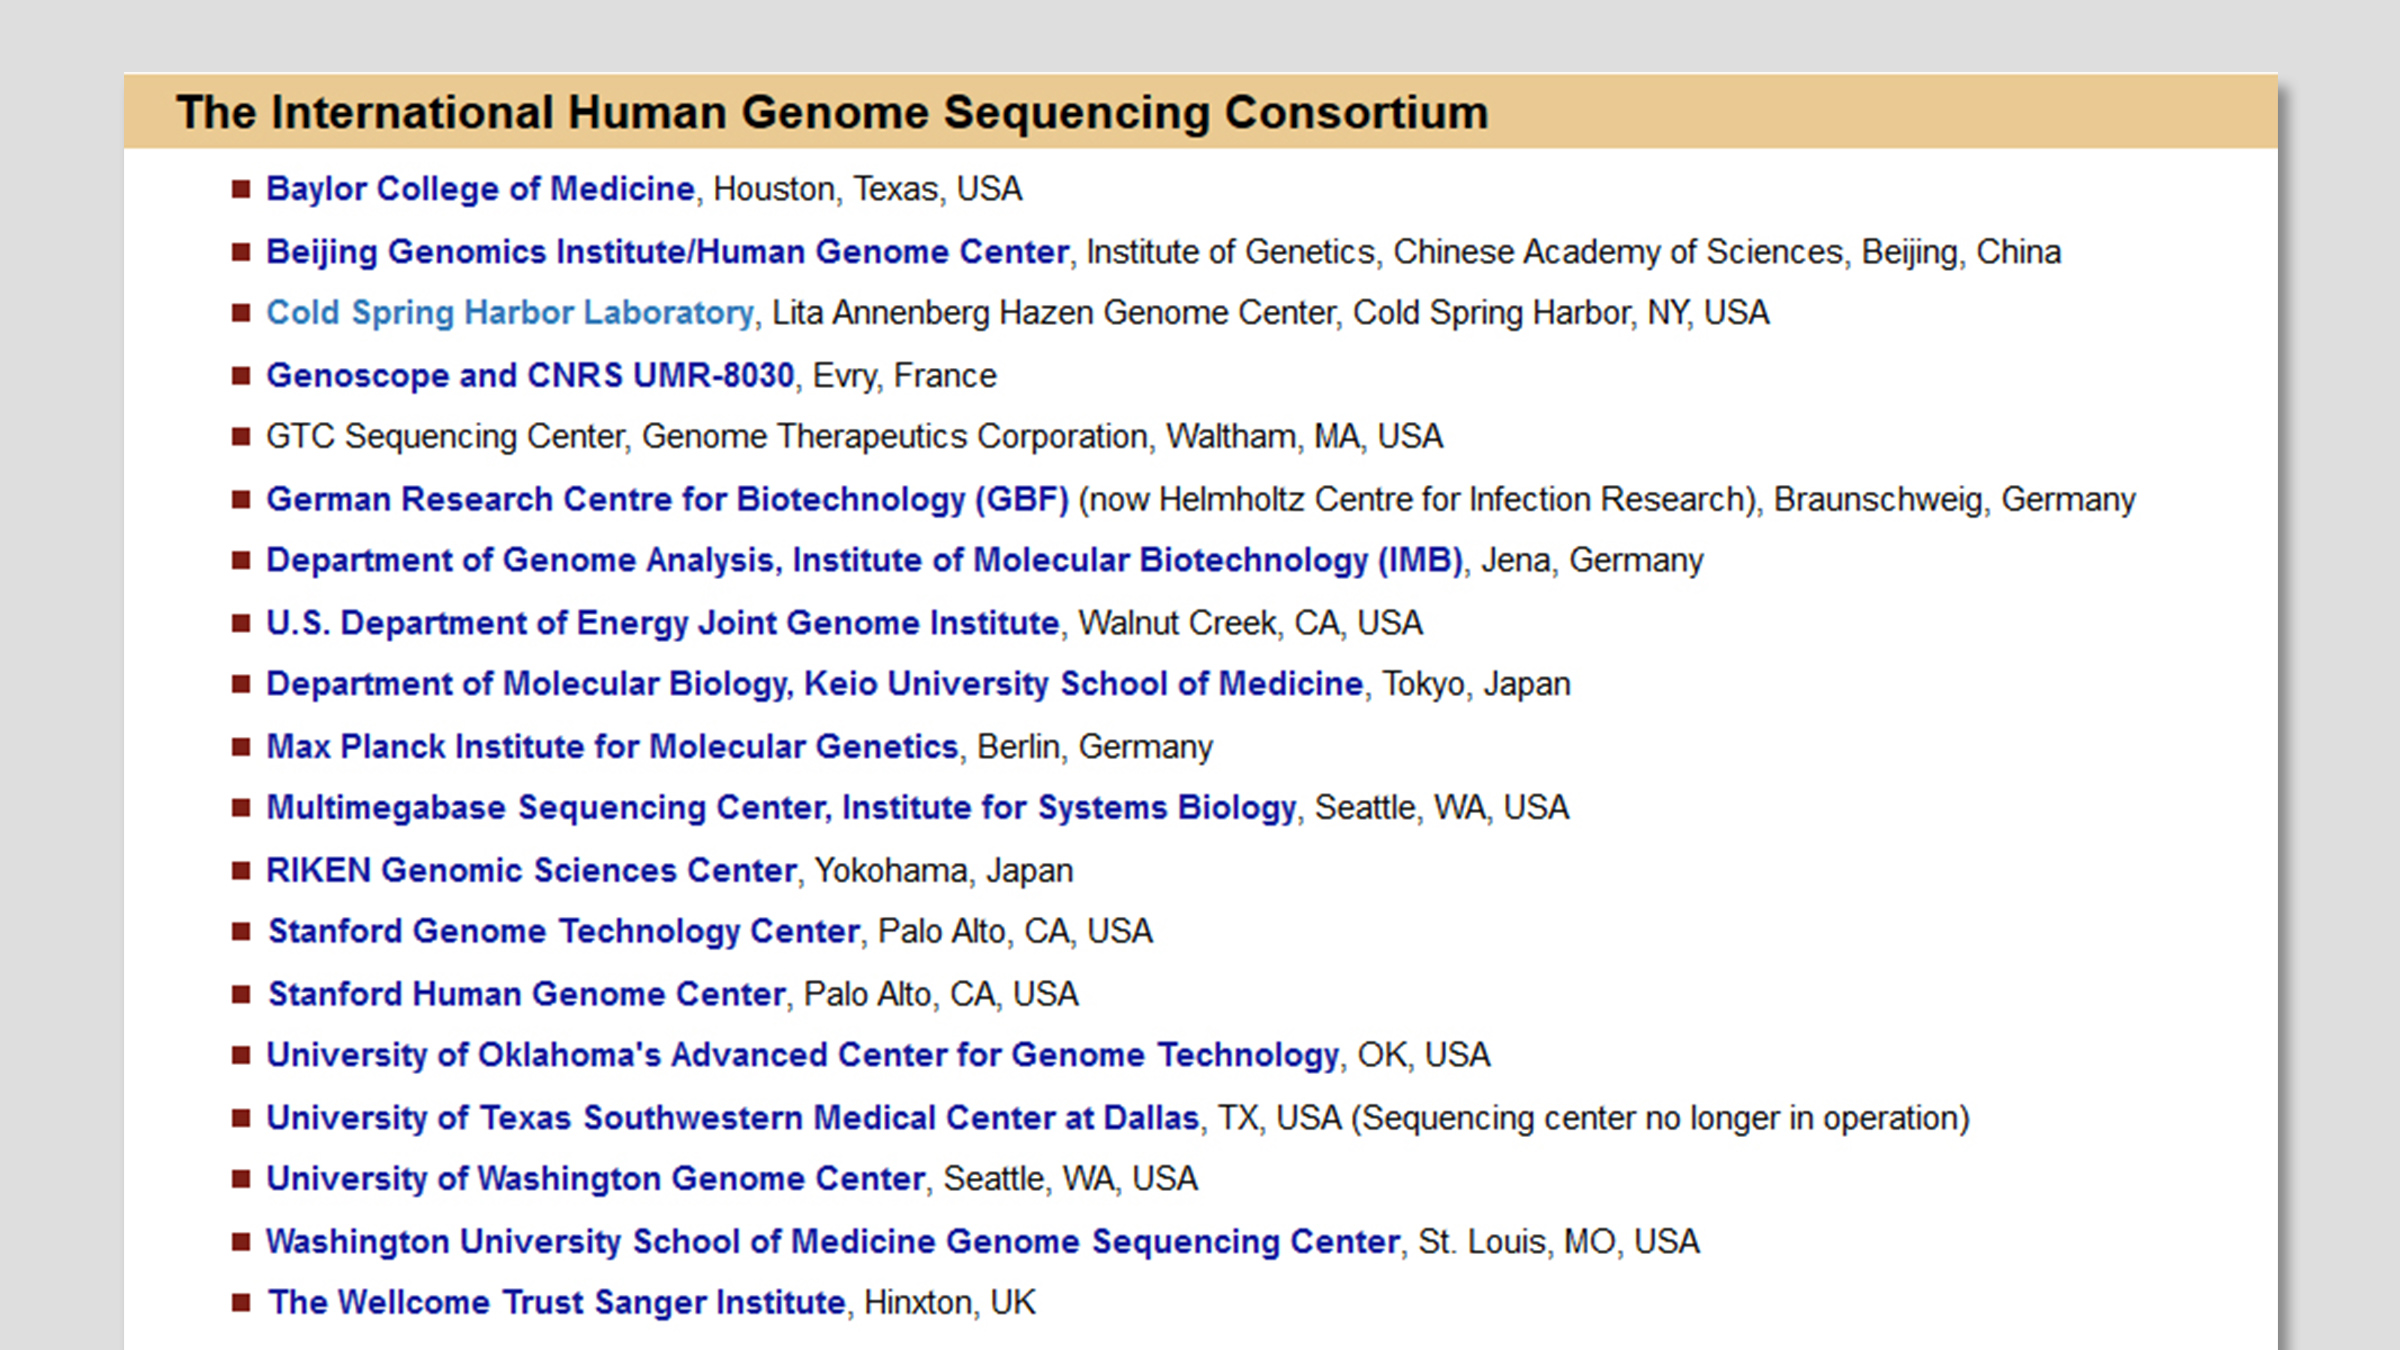Open U.S. Department of Energy Joint Genome Institute
Viewport: 2400px width, 1350px height.
click(x=662, y=623)
